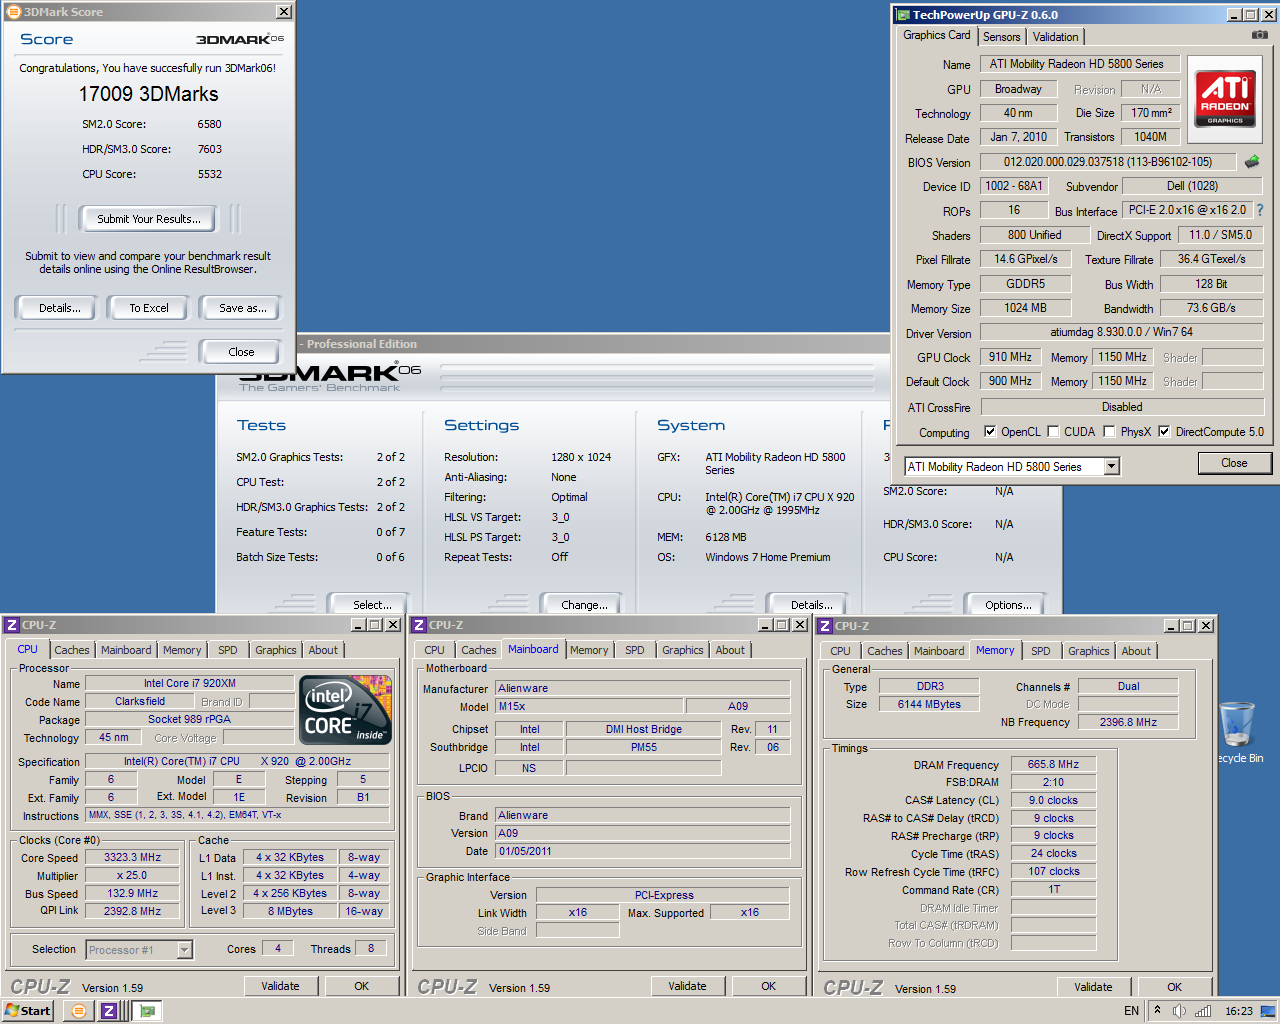The image size is (1280, 1024).
Task: Select the Graphics Card tab in GPU-Z
Action: (937, 35)
